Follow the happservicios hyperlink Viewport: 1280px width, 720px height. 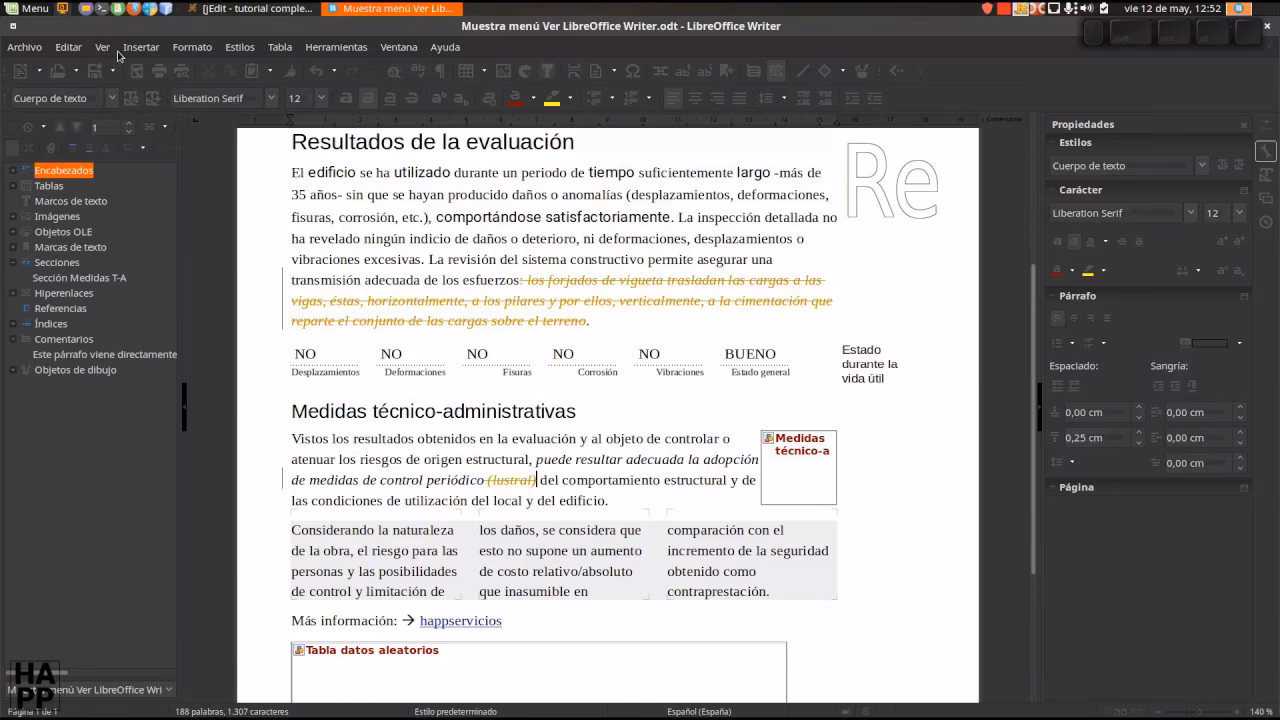[460, 621]
